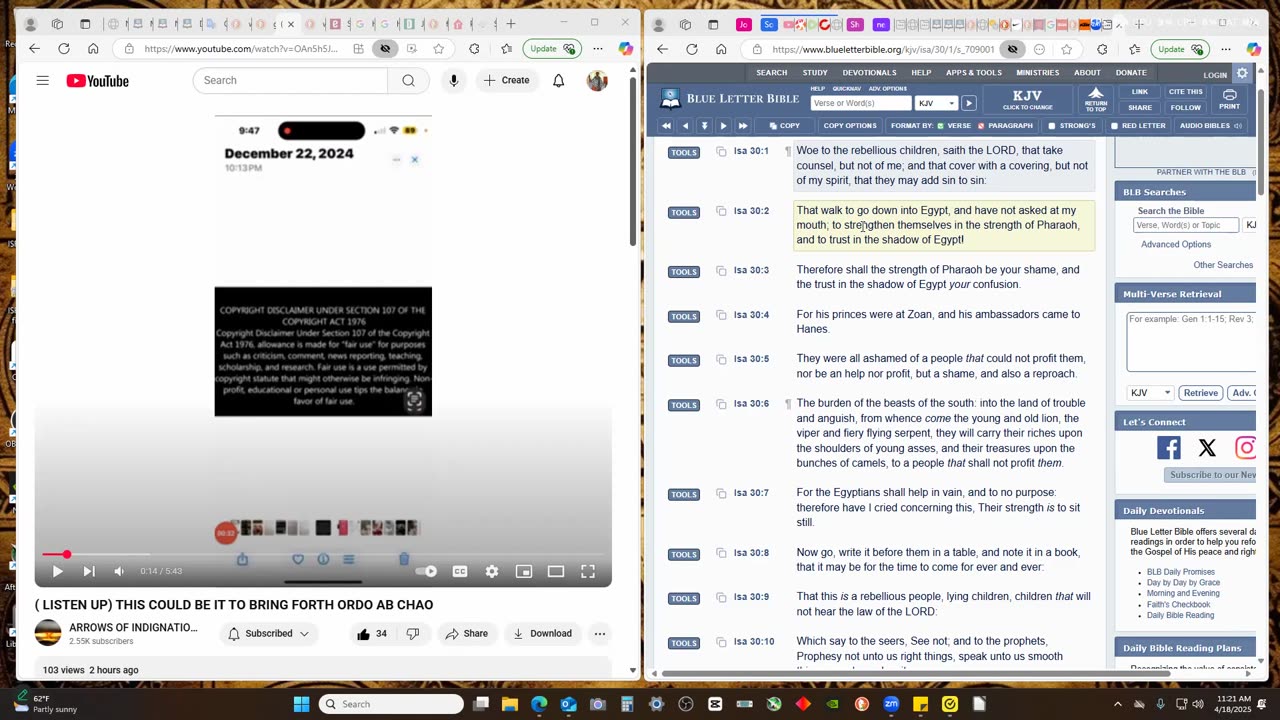The width and height of the screenshot is (1280, 720).
Task: Switch video to miniplayer
Action: click(524, 571)
